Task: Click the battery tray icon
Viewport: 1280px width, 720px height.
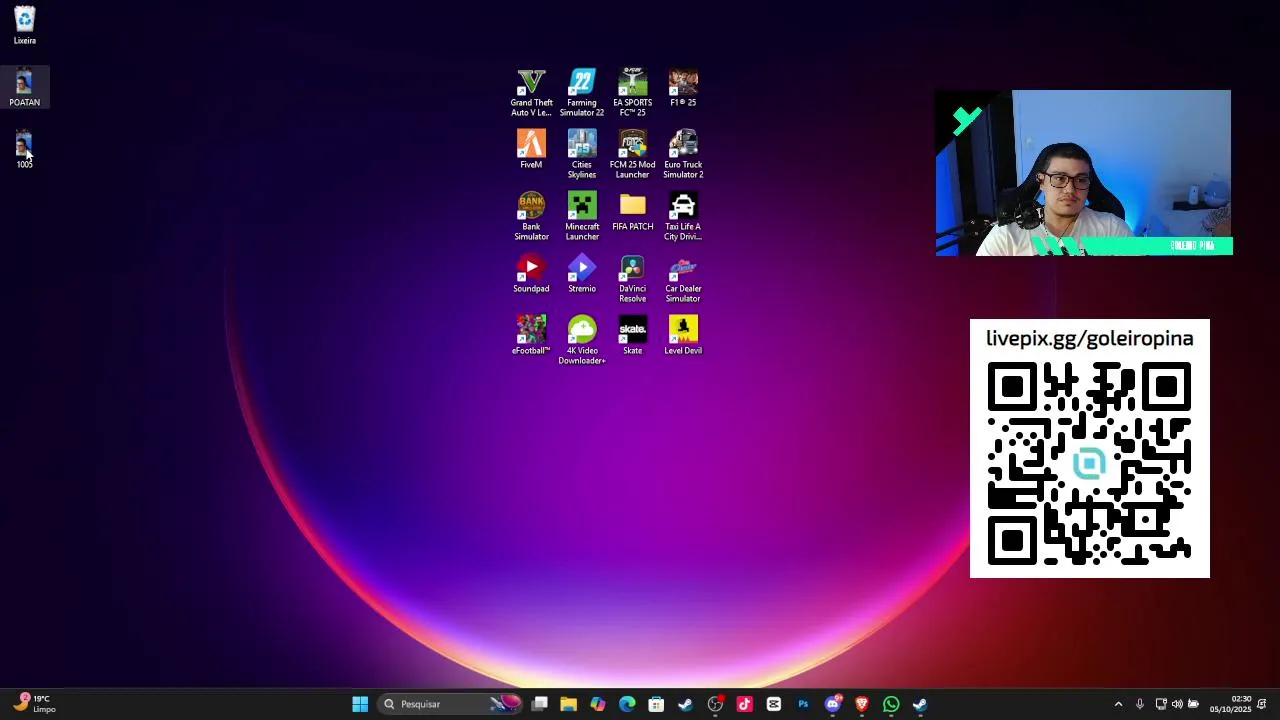Action: coord(1193,704)
